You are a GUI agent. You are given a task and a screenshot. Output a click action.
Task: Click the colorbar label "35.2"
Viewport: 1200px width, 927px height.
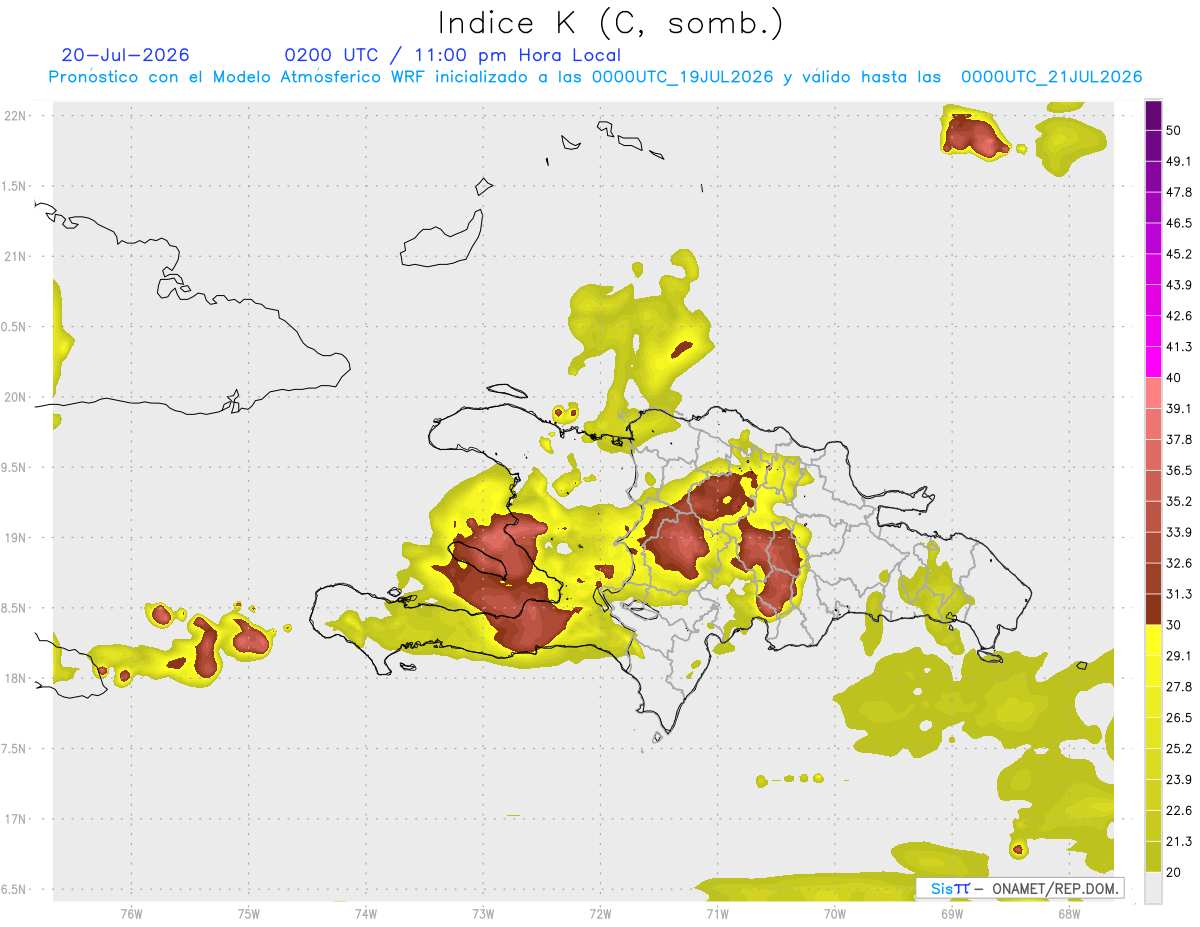pos(1179,501)
